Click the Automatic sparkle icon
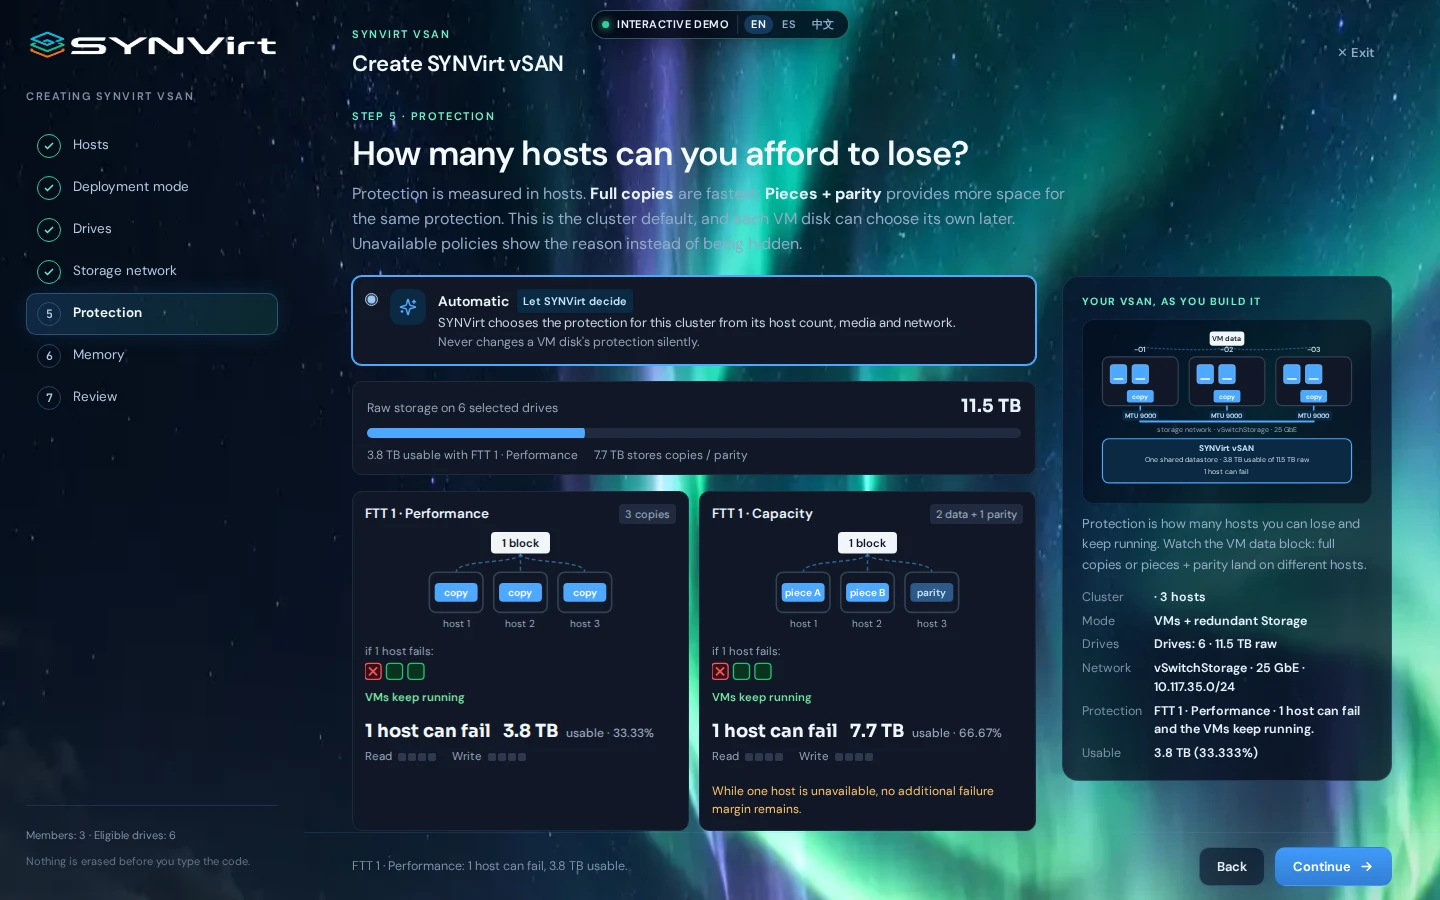This screenshot has width=1440, height=900. click(x=408, y=307)
